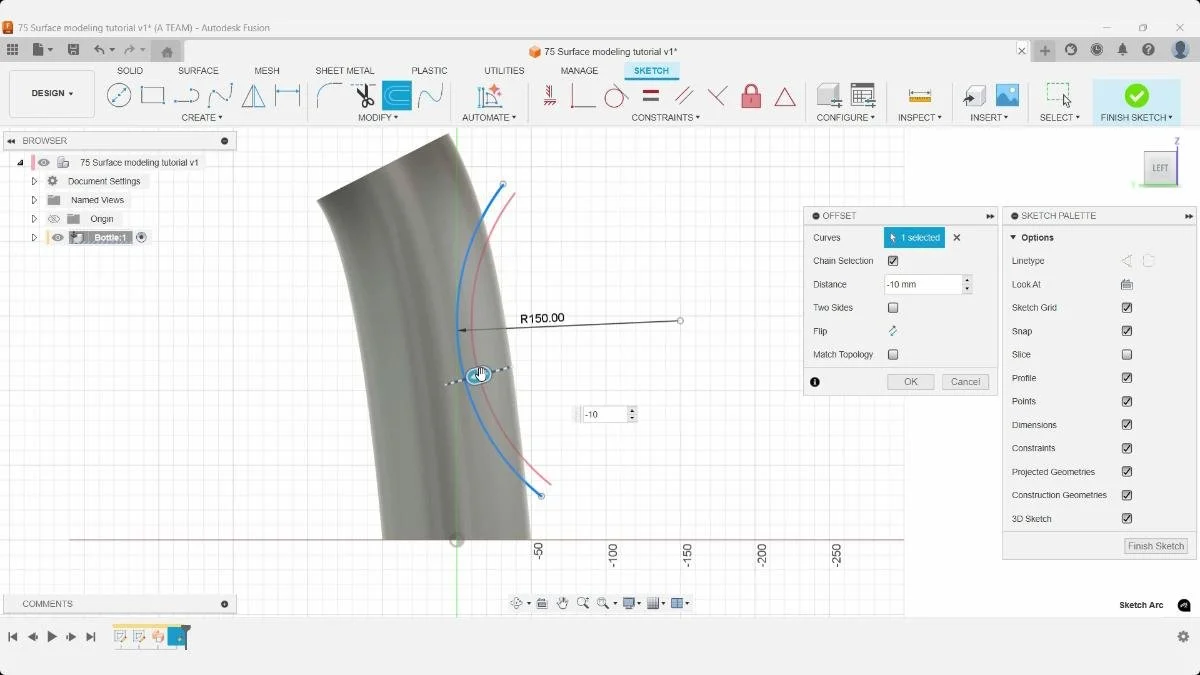Expand the Bottle:1 component node
The width and height of the screenshot is (1200, 675).
pyautogui.click(x=34, y=238)
